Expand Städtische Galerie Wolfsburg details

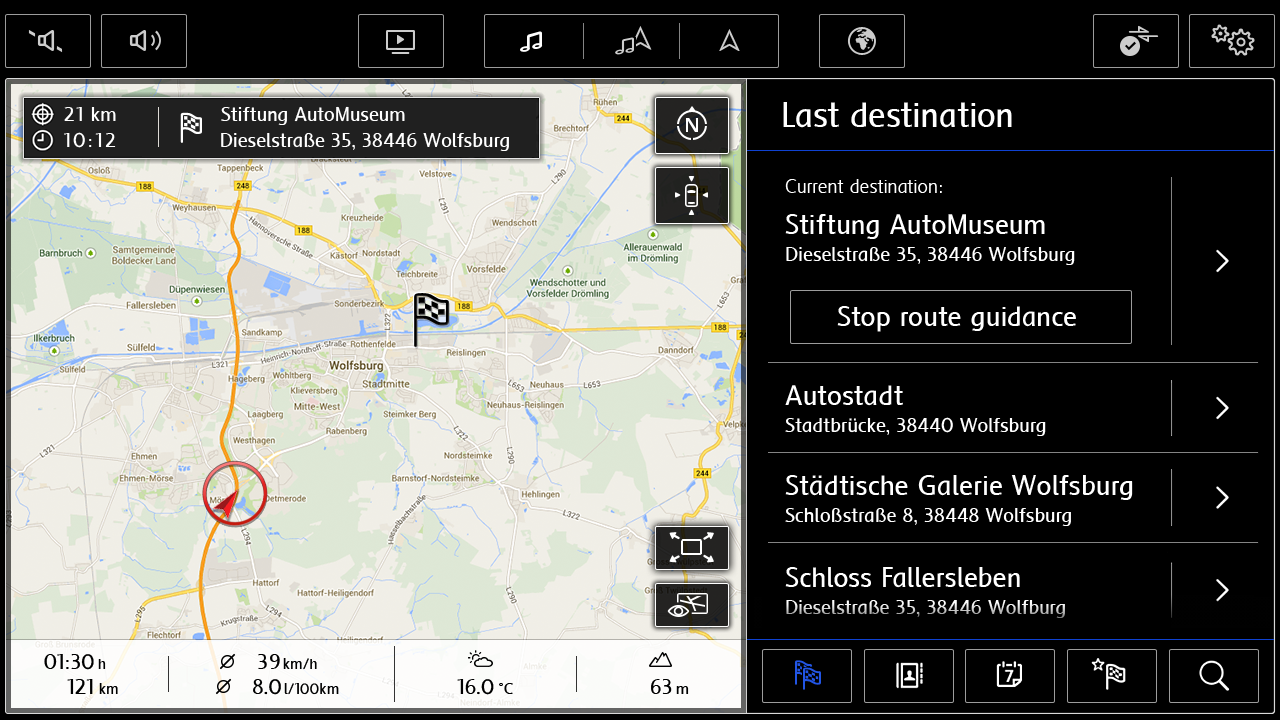1221,497
